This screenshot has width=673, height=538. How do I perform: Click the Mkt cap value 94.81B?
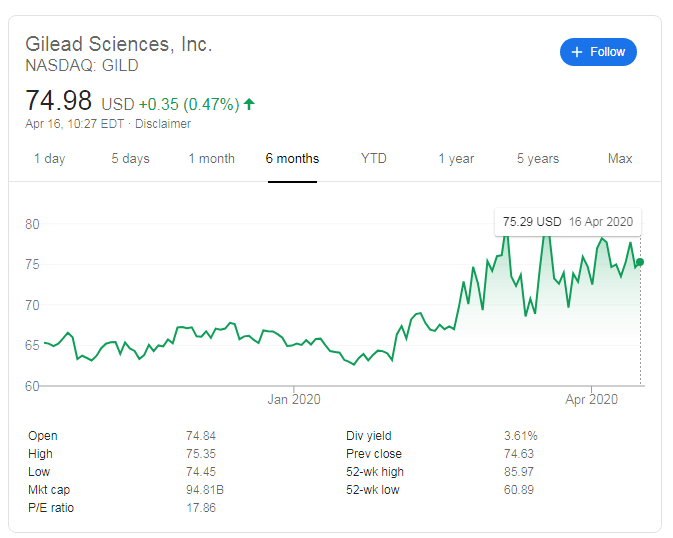point(203,490)
